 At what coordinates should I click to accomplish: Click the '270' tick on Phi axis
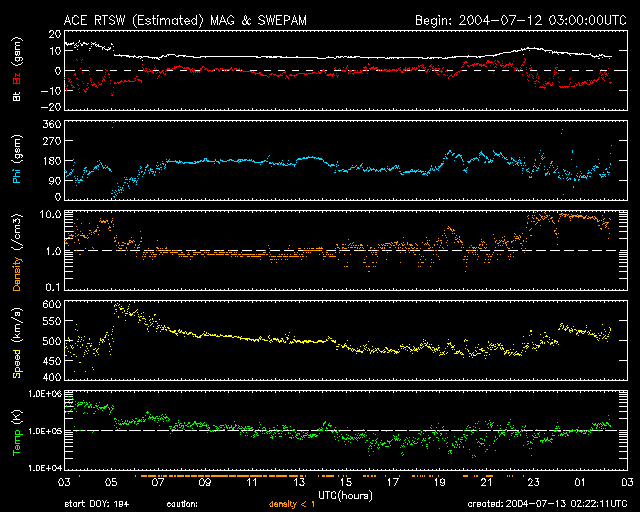coord(52,141)
